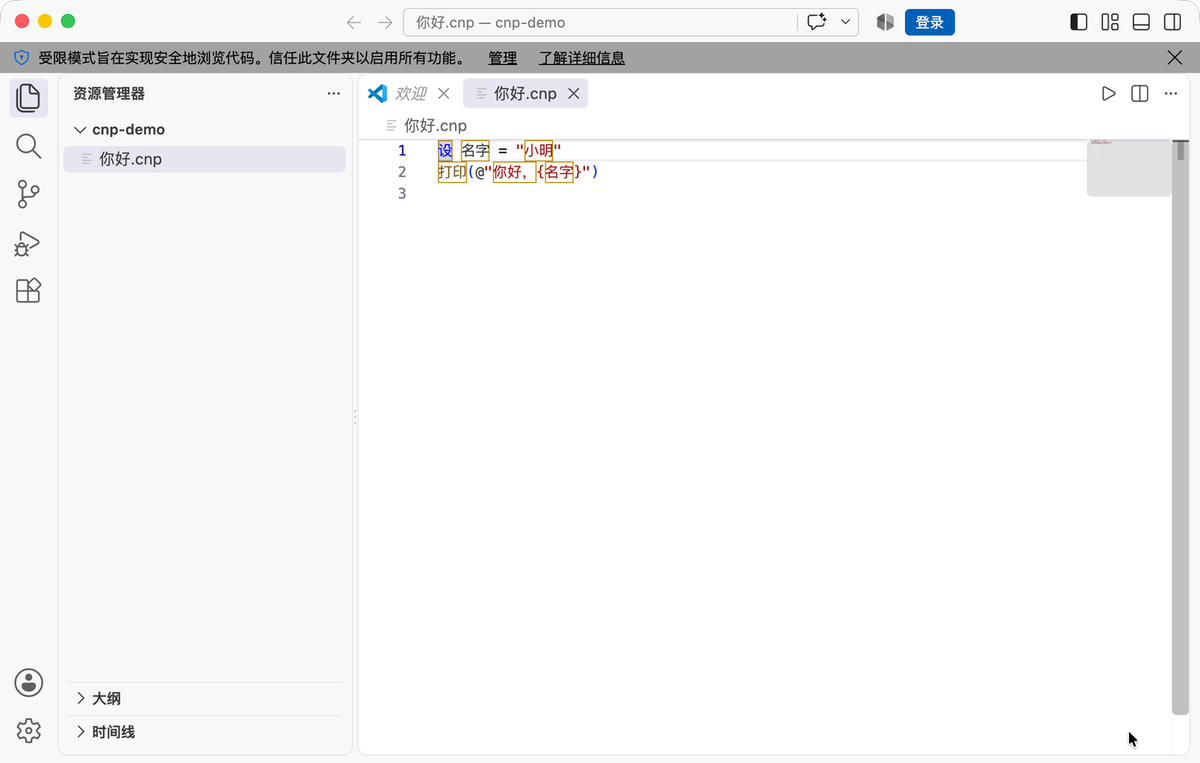Split the editor to the right
This screenshot has height=763, width=1200.
coord(1139,93)
